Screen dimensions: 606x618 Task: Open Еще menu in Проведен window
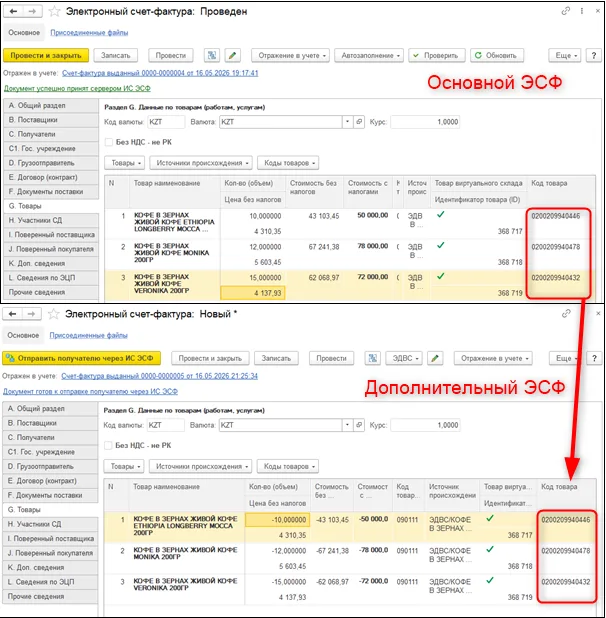[565, 56]
